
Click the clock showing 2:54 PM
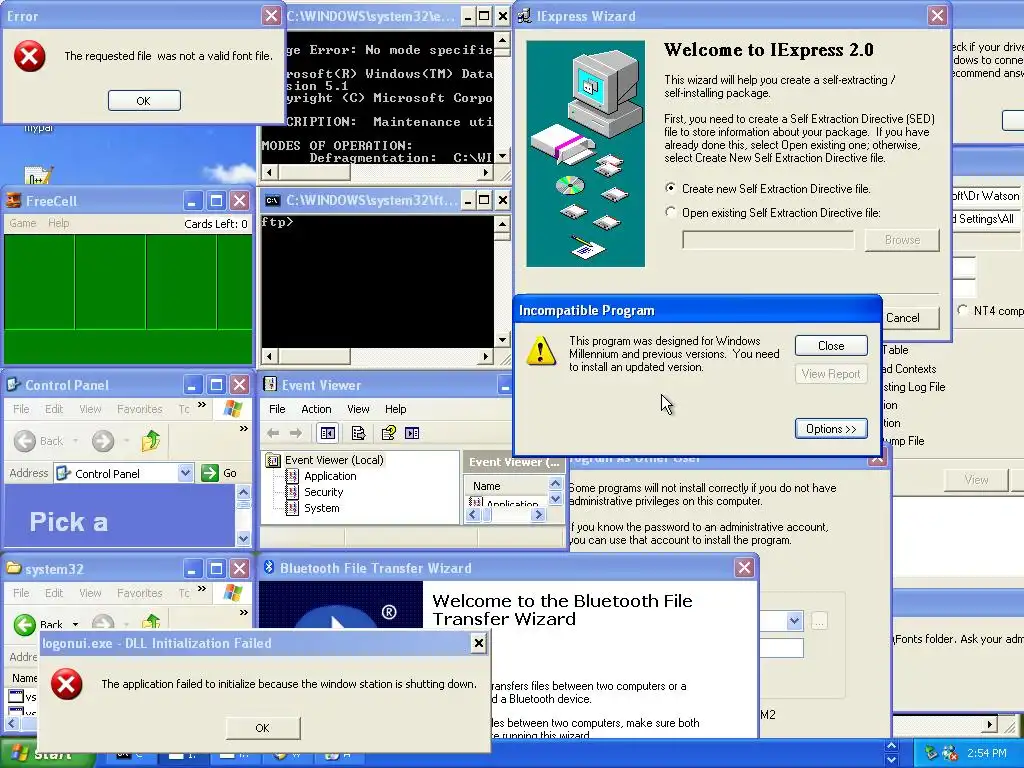coord(987,753)
